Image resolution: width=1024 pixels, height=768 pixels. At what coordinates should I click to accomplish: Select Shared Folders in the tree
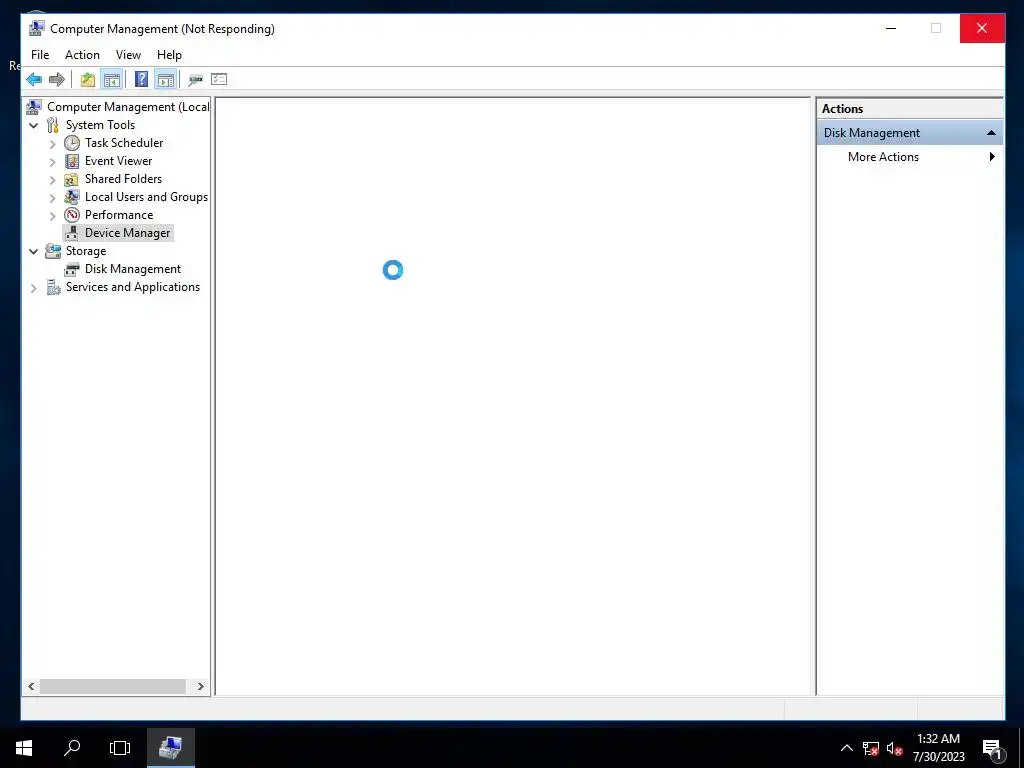click(123, 179)
